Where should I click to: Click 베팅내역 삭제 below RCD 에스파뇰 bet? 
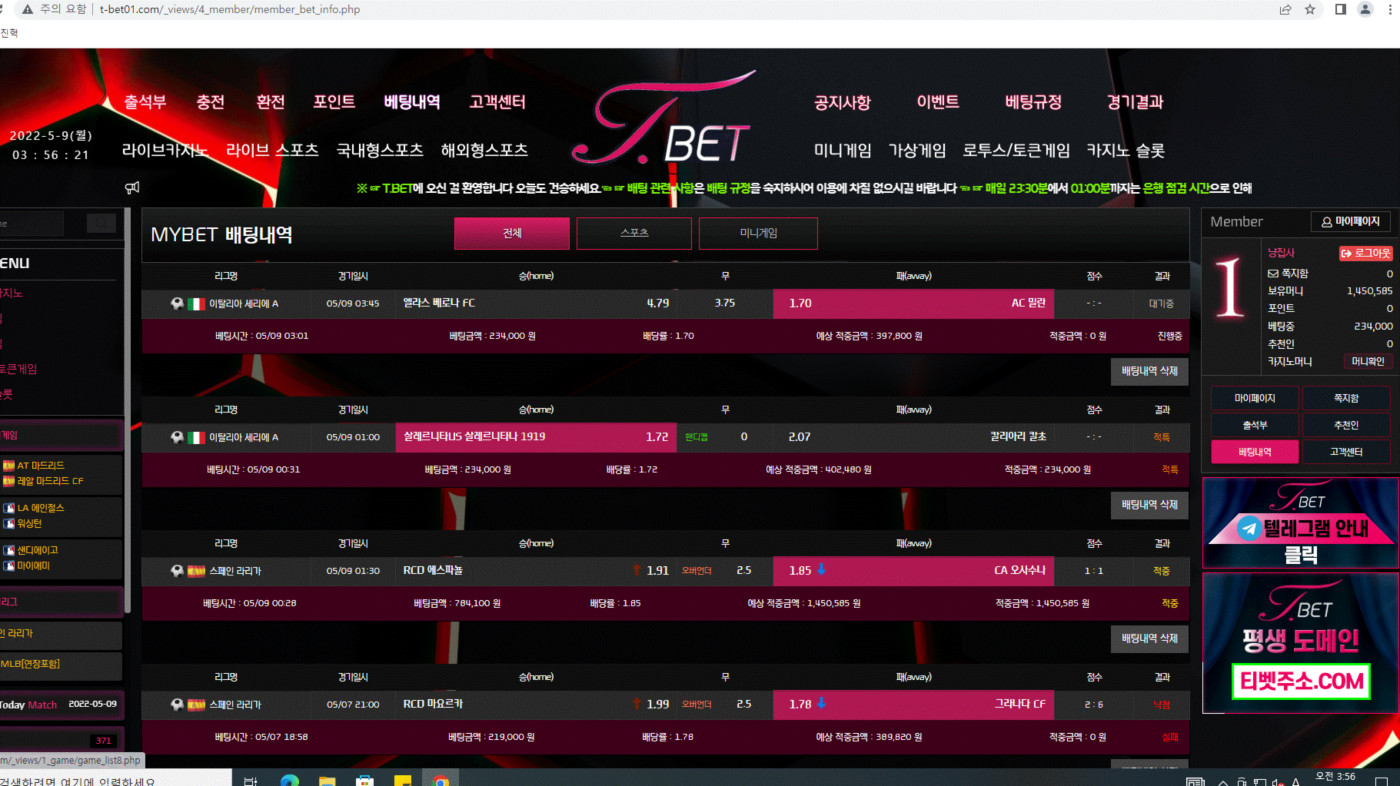1149,638
